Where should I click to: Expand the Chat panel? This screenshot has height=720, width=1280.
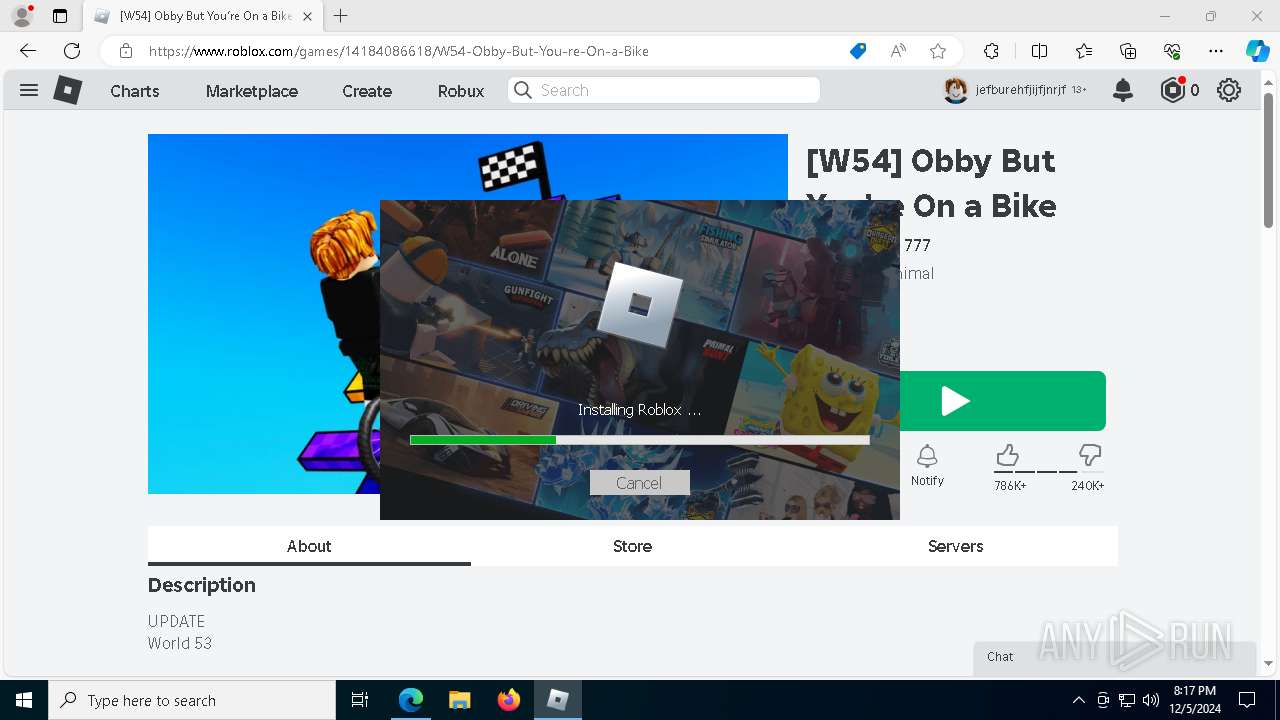tap(1114, 656)
